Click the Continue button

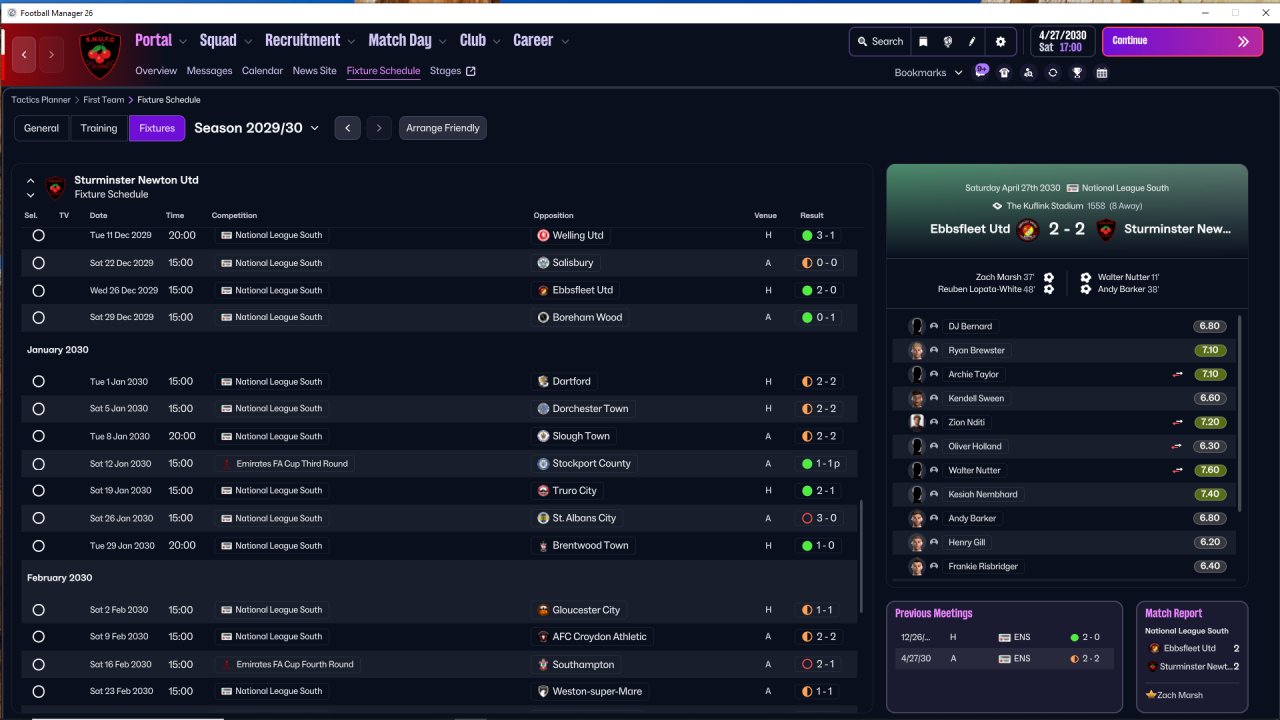tap(1182, 41)
